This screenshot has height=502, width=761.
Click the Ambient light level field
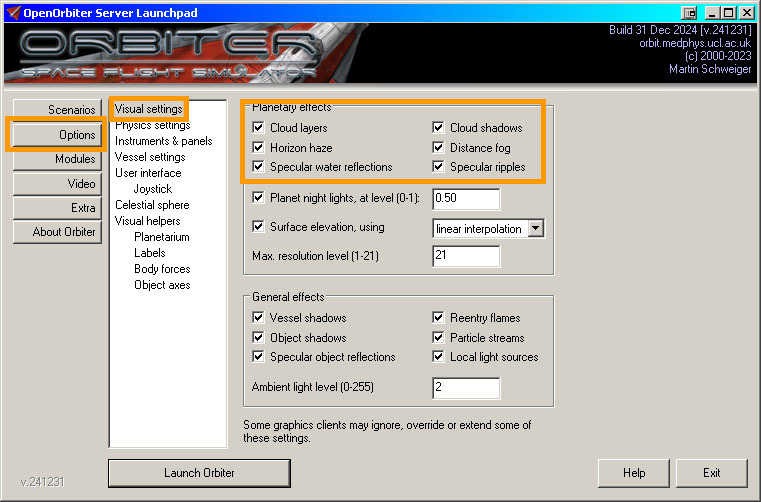(x=466, y=388)
